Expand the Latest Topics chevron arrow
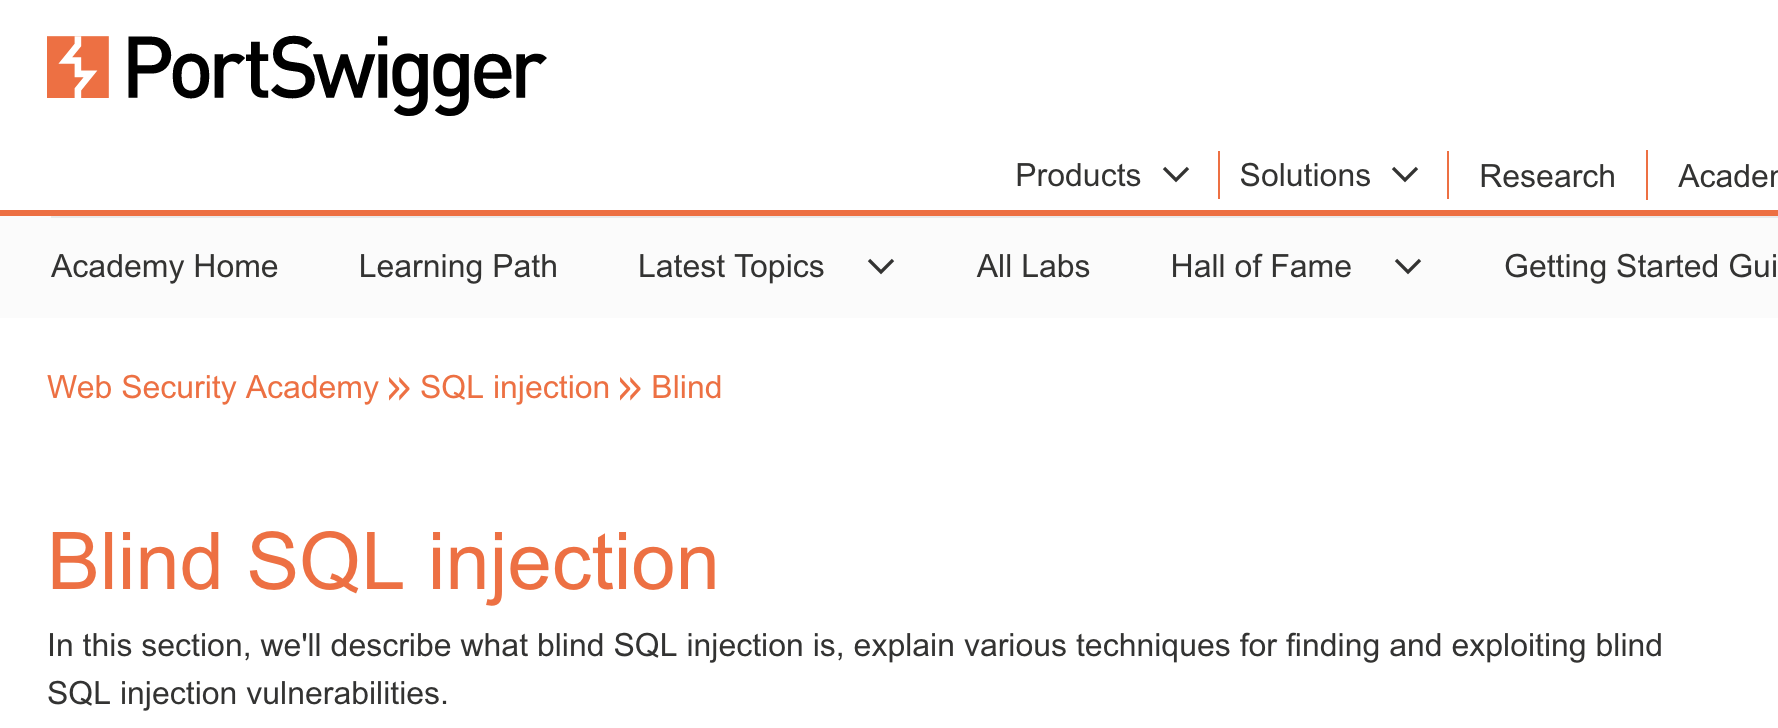Screen dimensions: 1778x728 click(881, 267)
